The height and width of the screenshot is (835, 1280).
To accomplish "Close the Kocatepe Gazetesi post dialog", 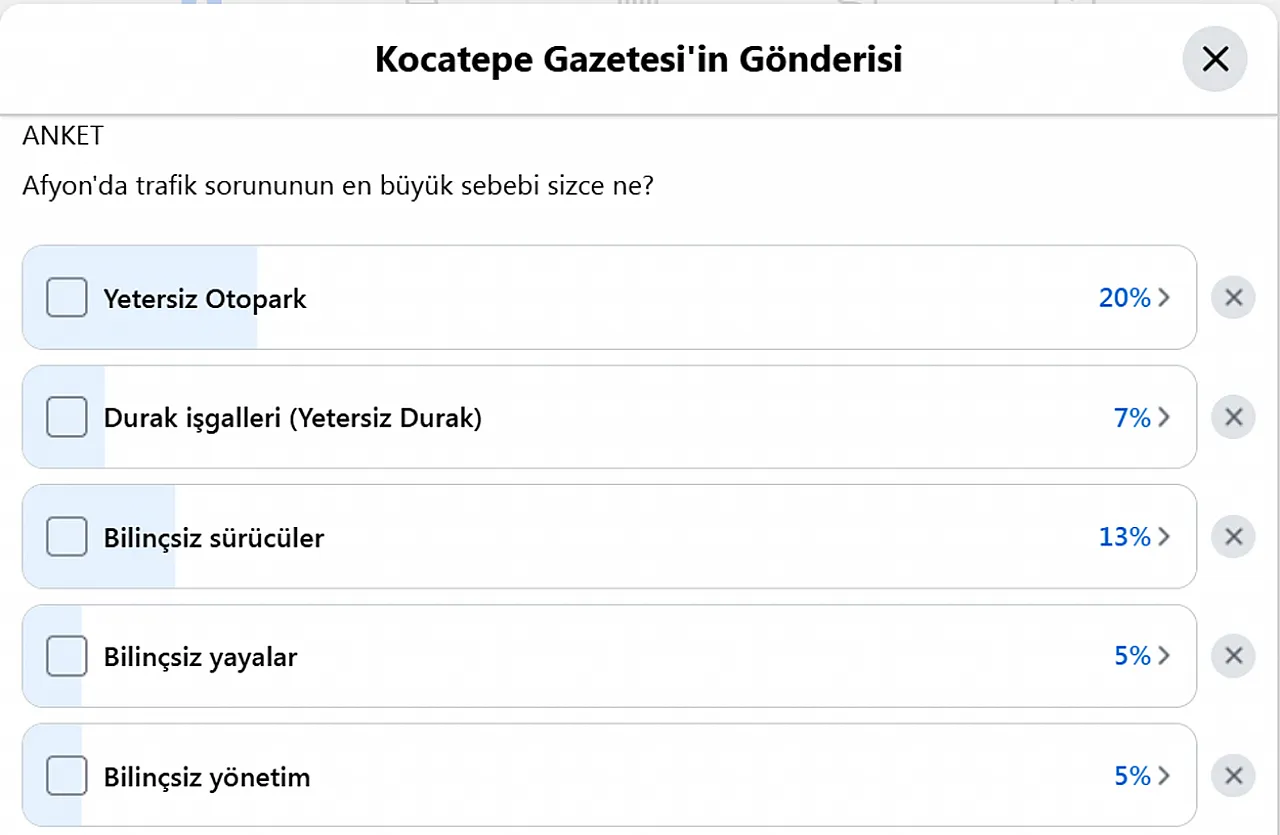I will click(x=1214, y=60).
